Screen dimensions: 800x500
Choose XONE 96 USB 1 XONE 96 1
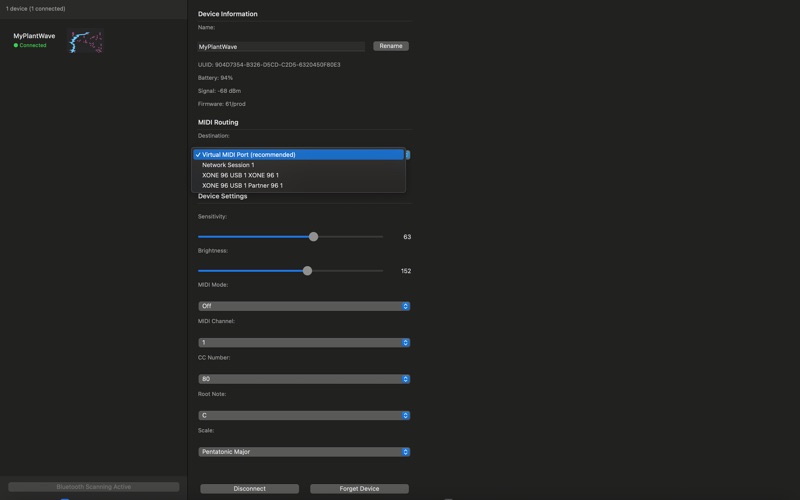pos(298,175)
